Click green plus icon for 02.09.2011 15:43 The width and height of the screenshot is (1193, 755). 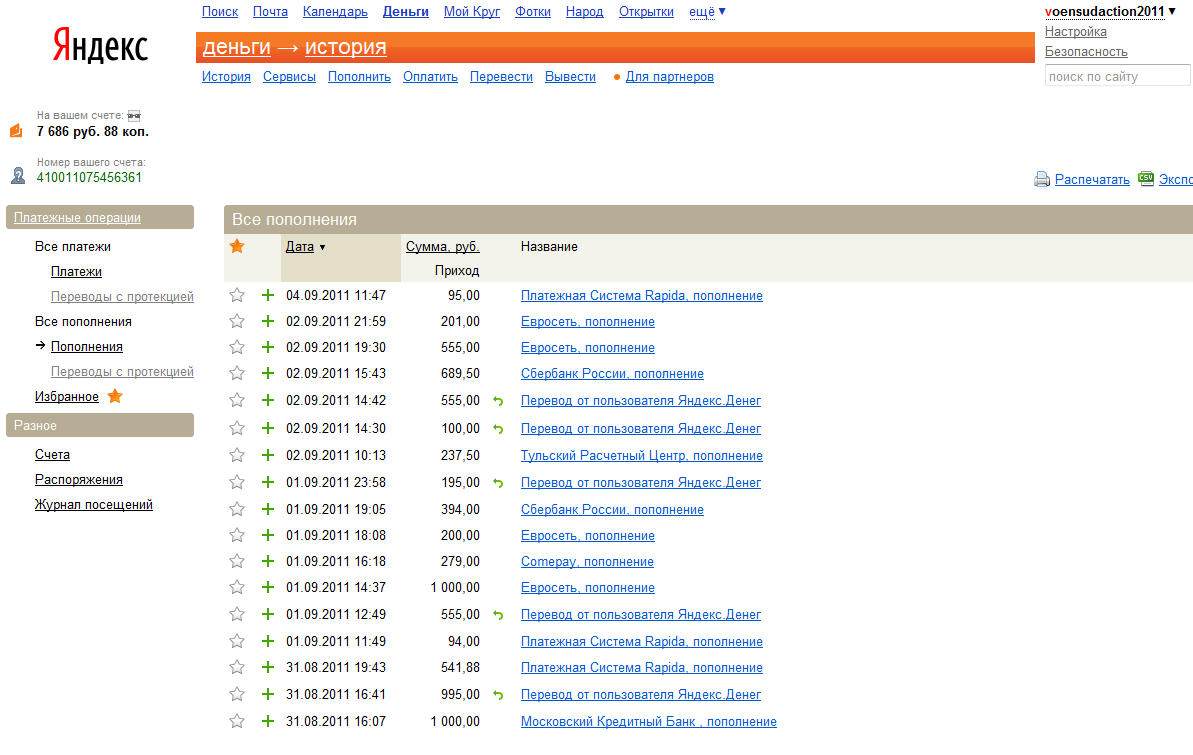(x=268, y=373)
